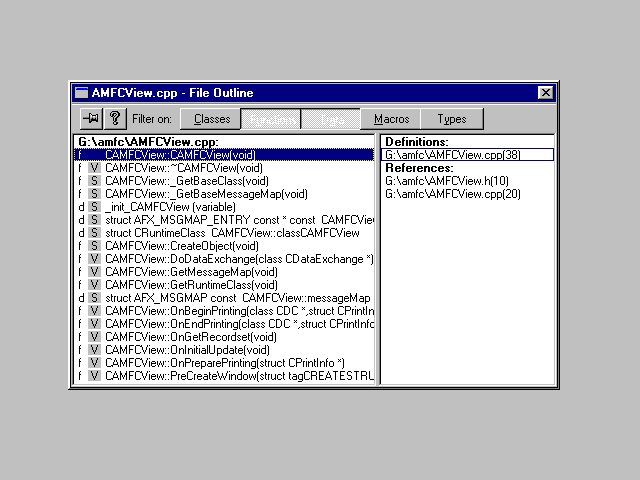Click the pushpin icon to pin window
640x480 pixels.
point(90,119)
